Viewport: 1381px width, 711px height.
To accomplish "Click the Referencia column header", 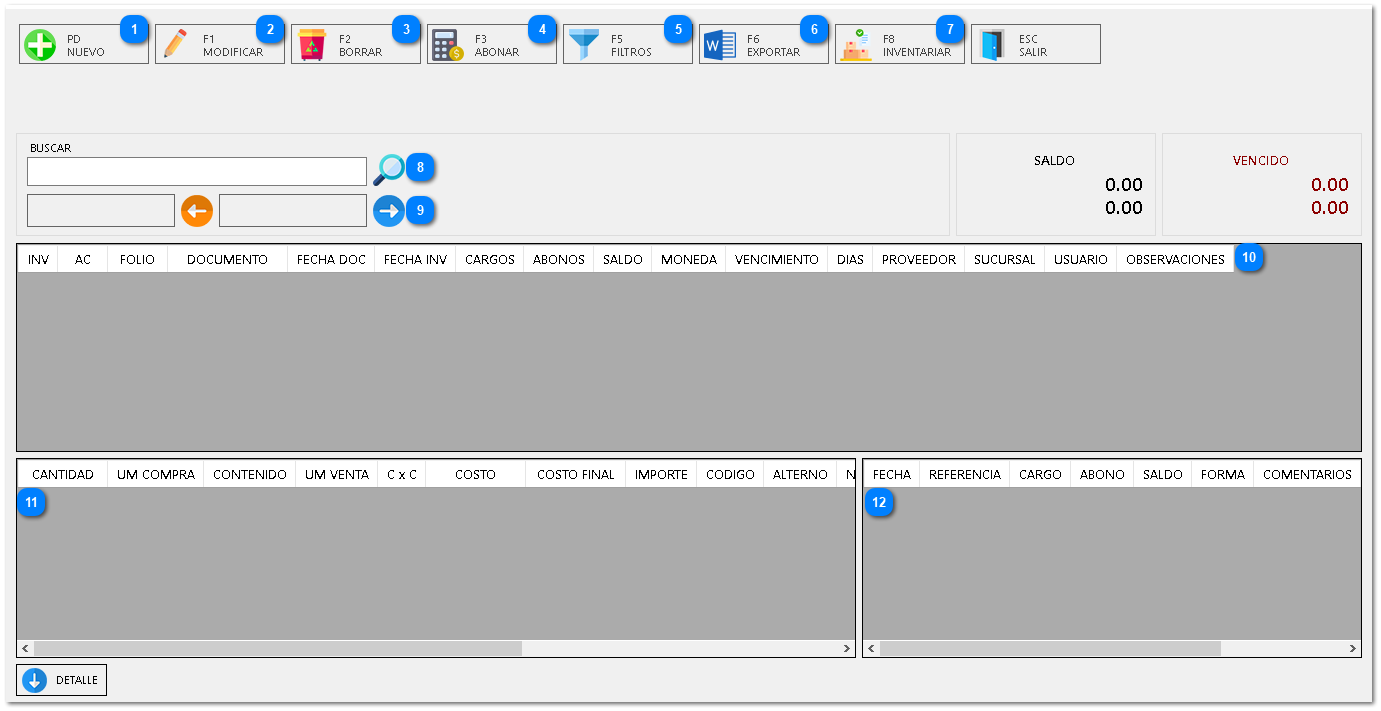I will coord(964,475).
